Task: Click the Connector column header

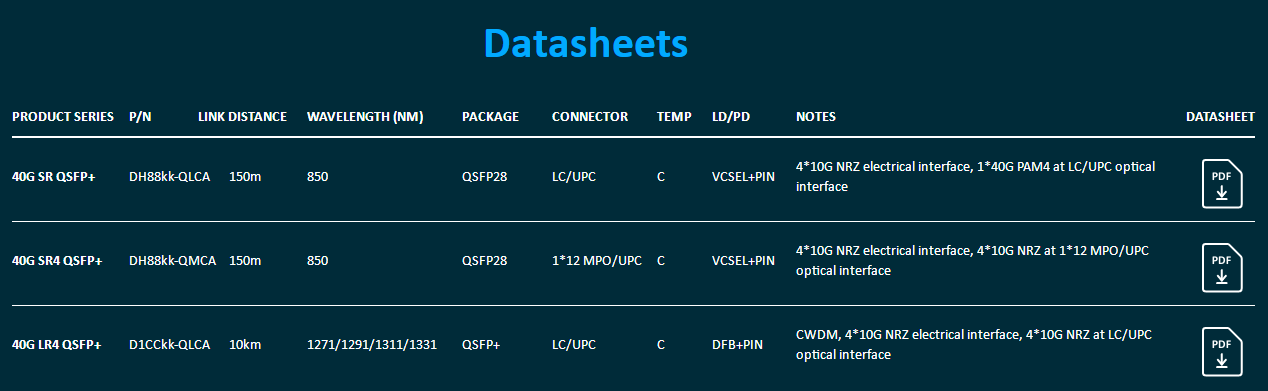Action: click(x=590, y=117)
